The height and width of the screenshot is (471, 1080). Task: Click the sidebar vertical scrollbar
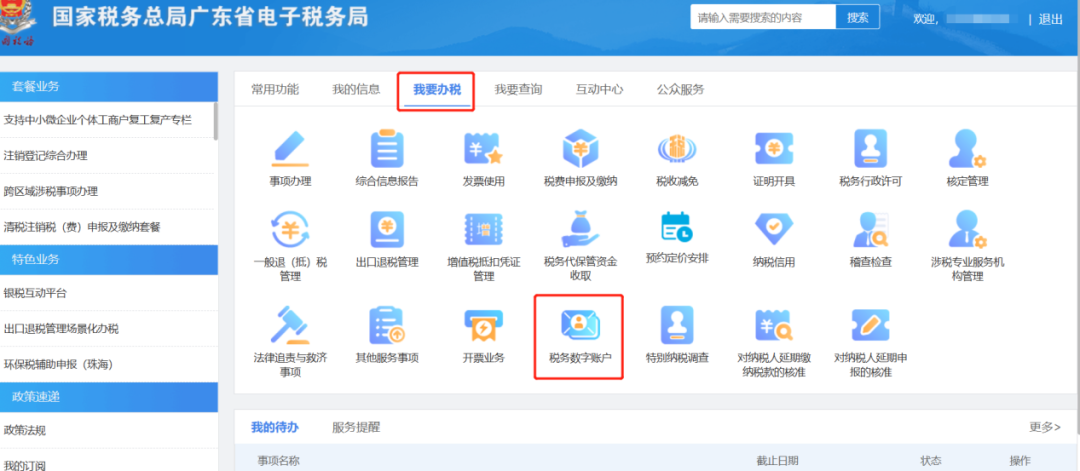(216, 121)
